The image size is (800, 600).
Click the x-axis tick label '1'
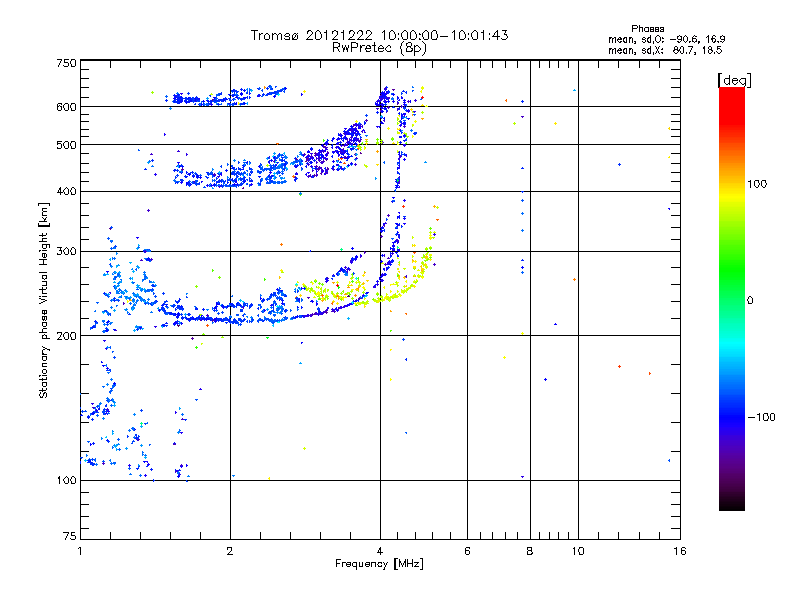click(x=80, y=551)
